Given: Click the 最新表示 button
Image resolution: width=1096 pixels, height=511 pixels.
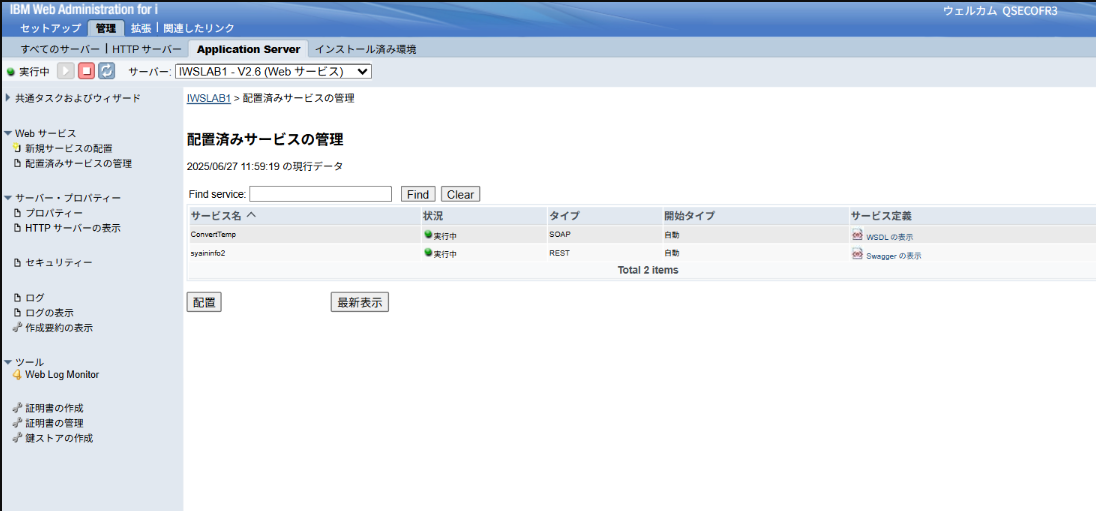Looking at the screenshot, I should click(x=359, y=303).
